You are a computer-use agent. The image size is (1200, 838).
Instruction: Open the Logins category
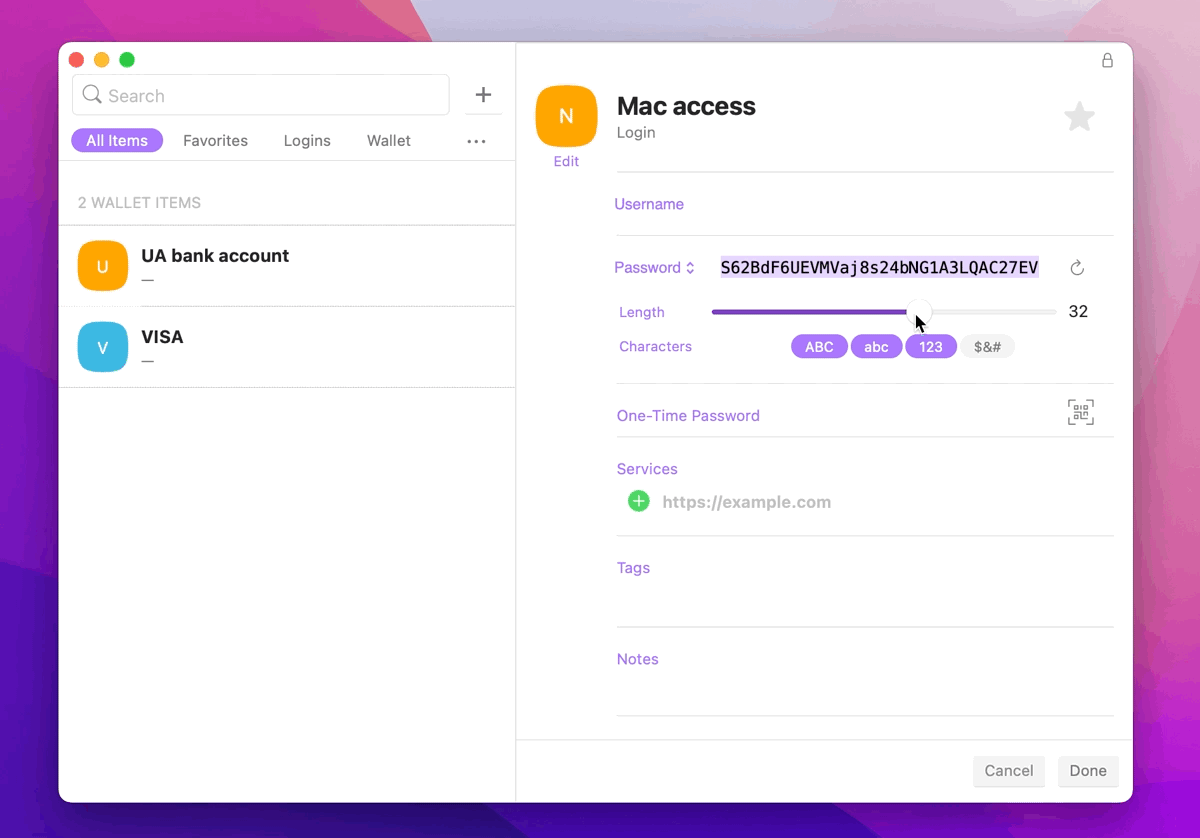click(307, 140)
